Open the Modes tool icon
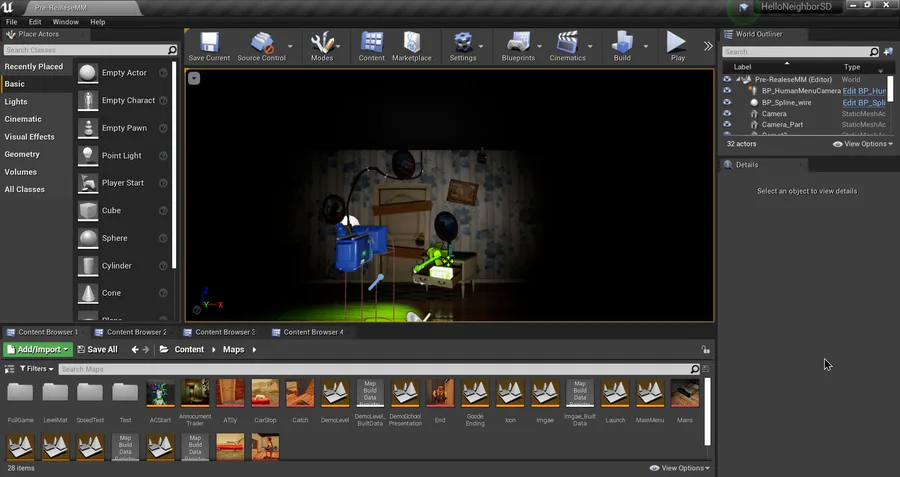The image size is (900, 477). 322,43
